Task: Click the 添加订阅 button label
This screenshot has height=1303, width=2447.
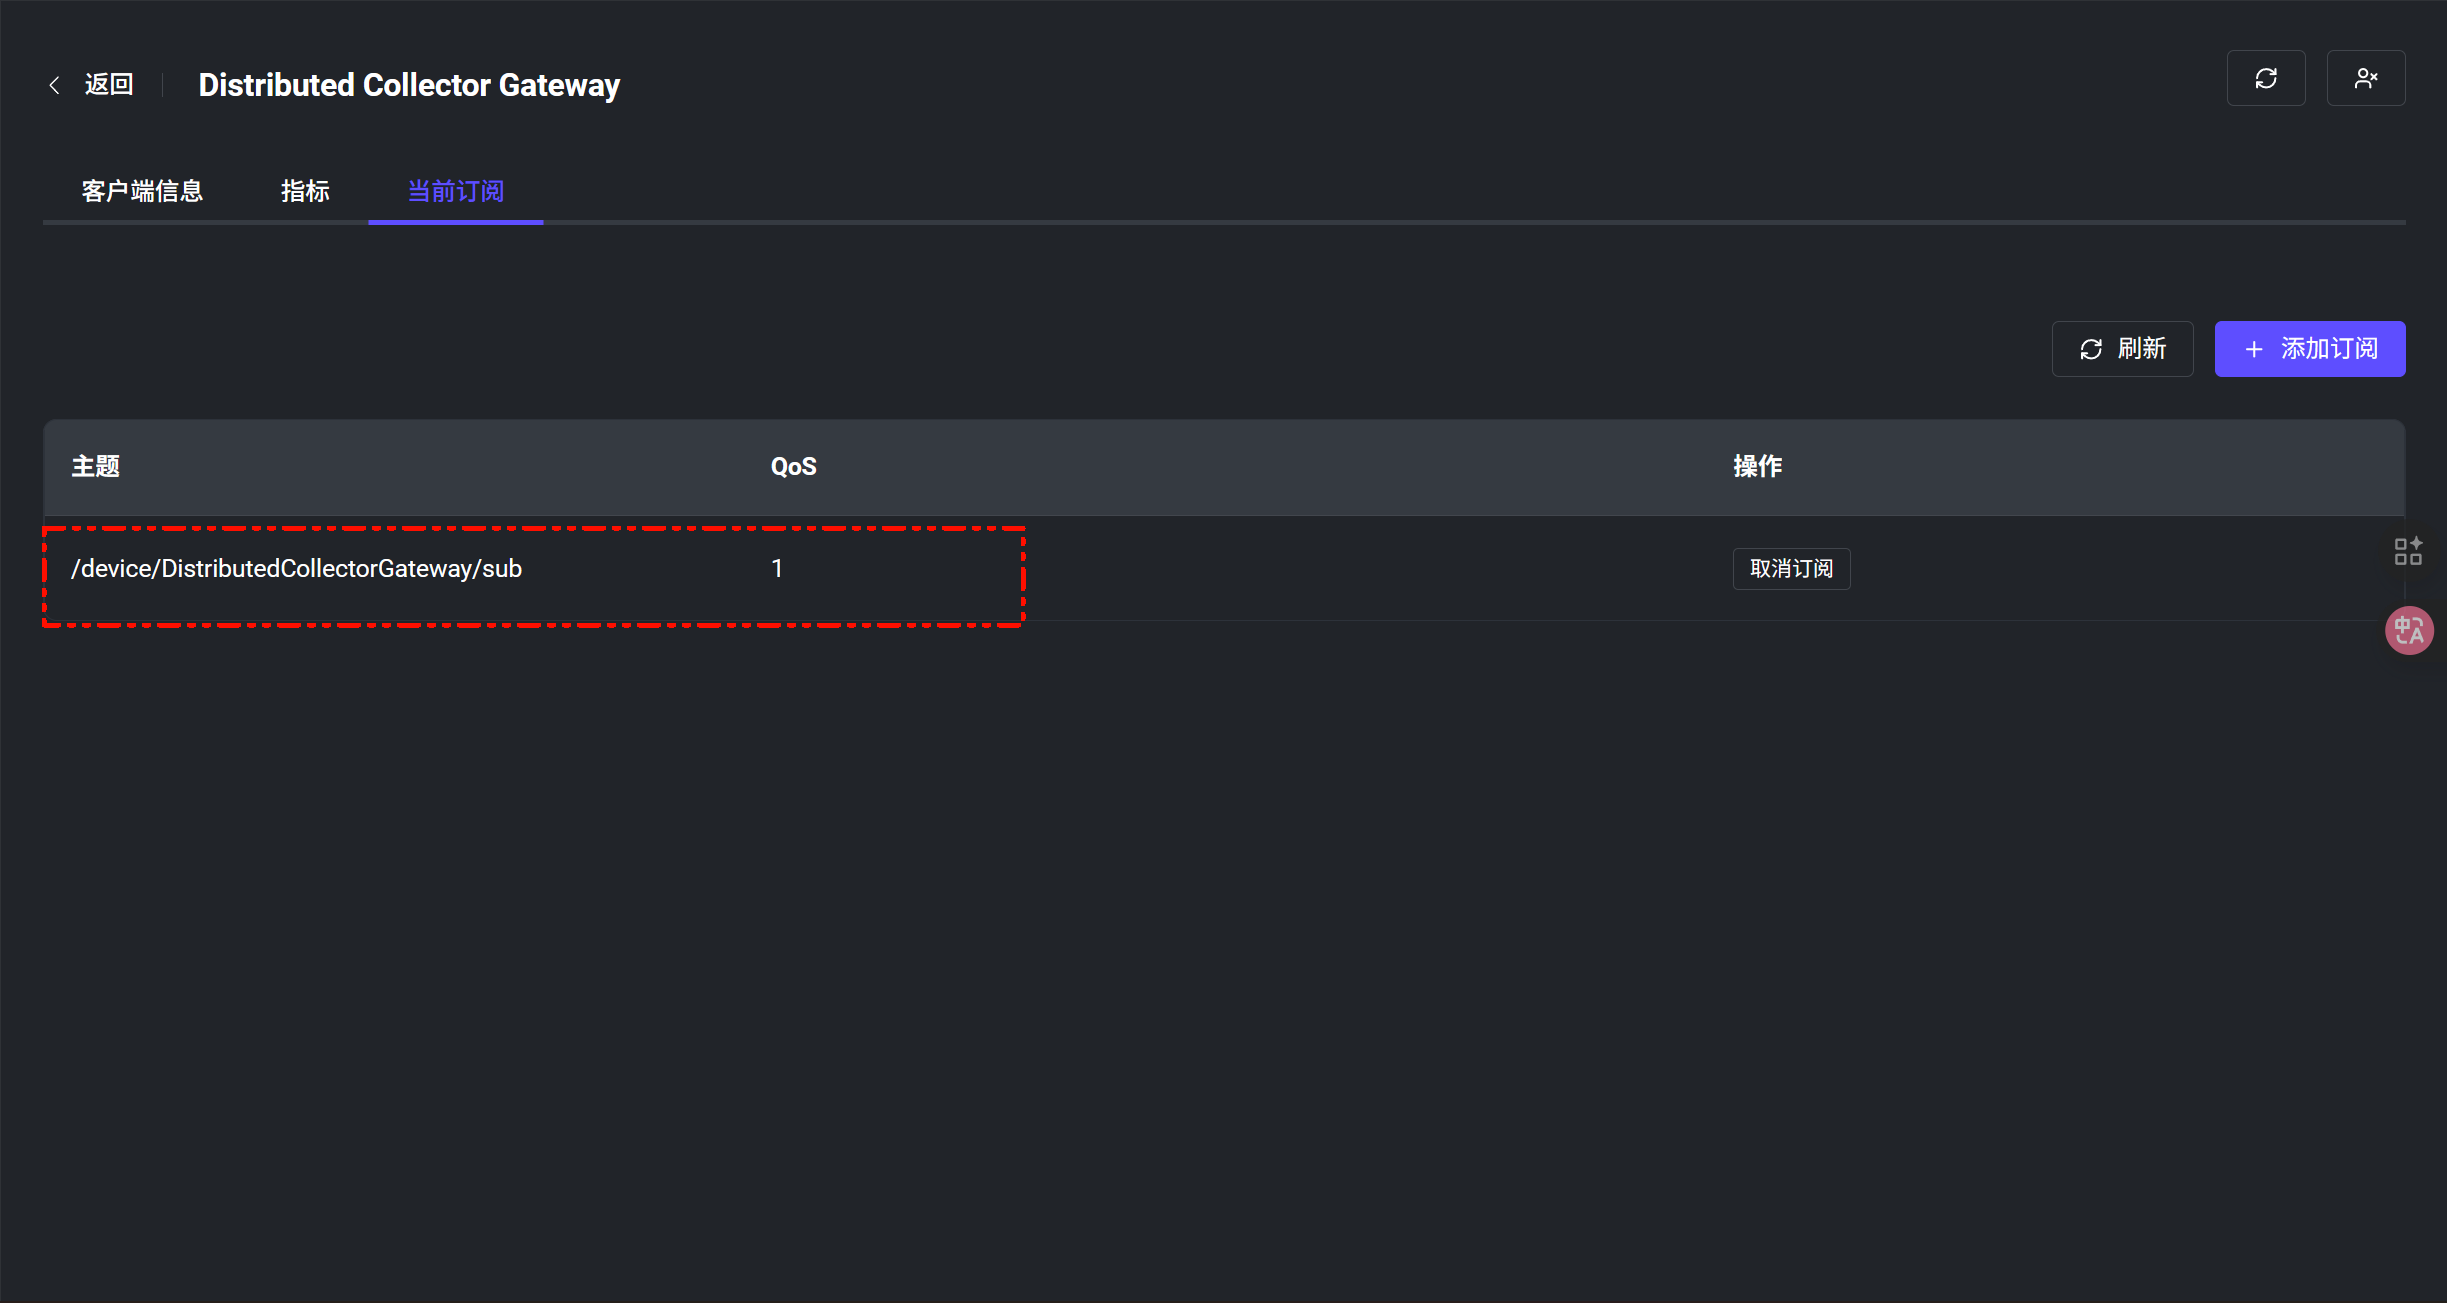Action: [x=2329, y=349]
